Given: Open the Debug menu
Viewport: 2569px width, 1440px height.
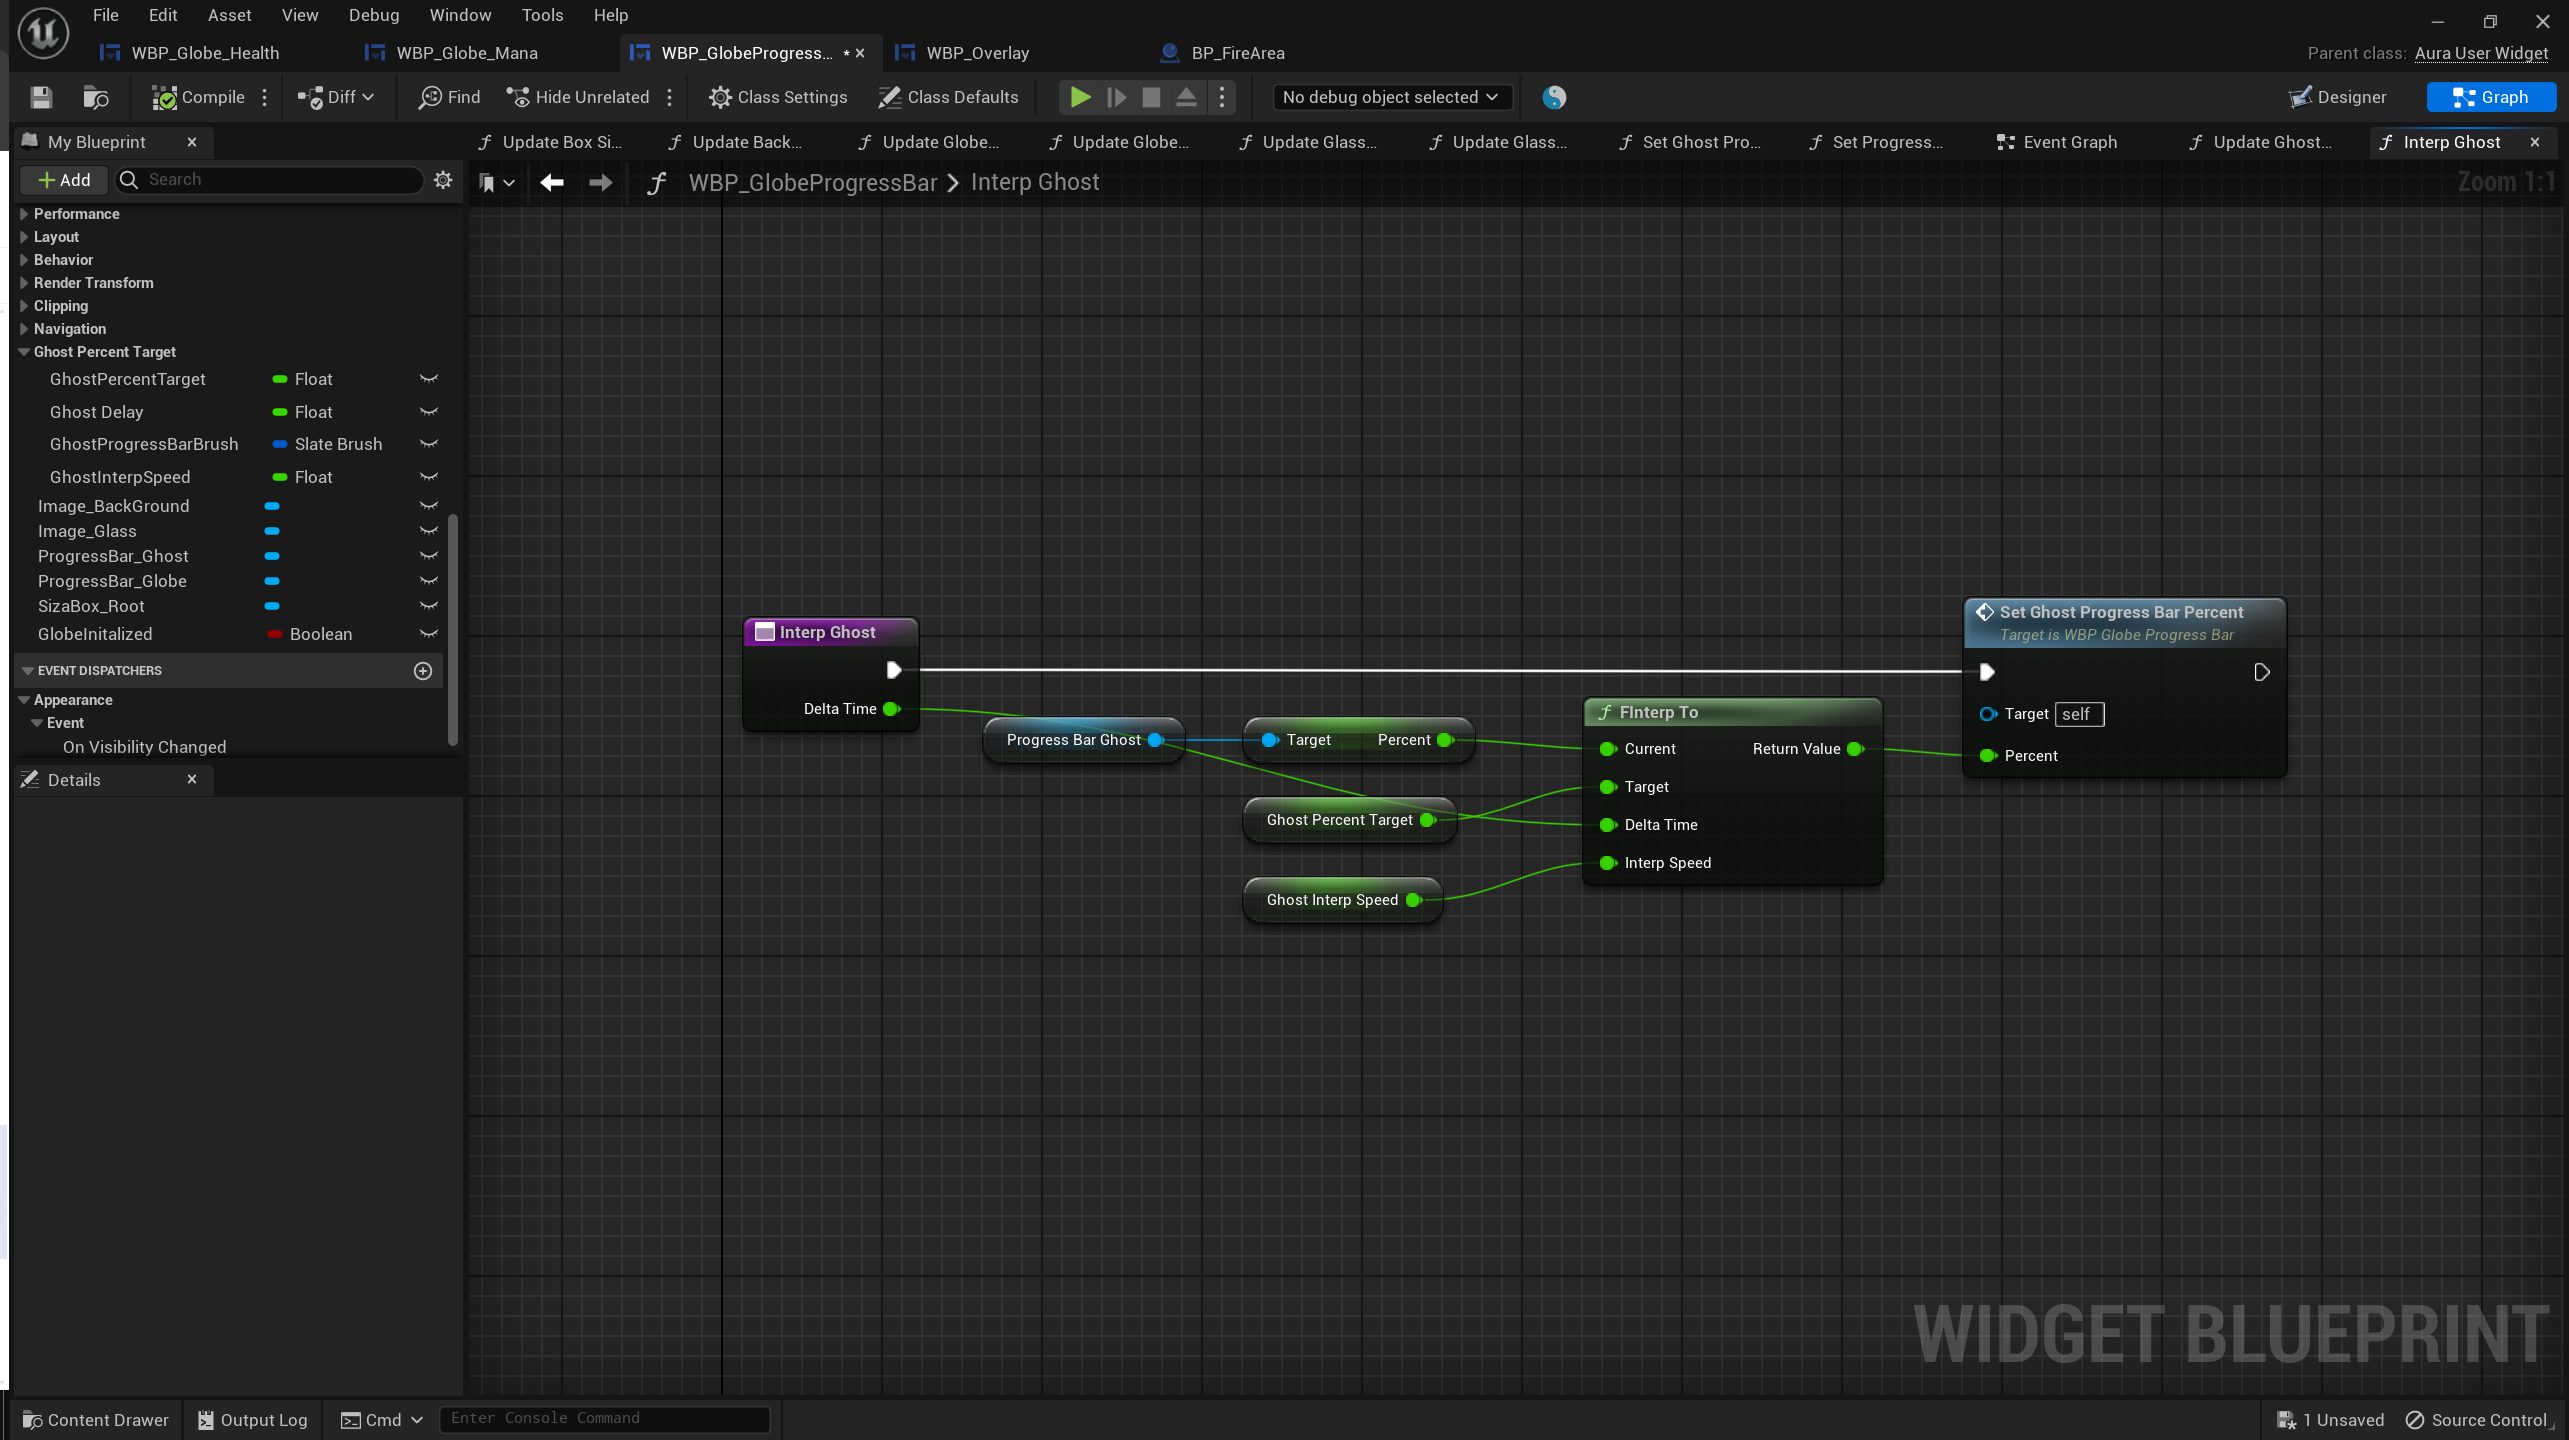Looking at the screenshot, I should point(373,15).
